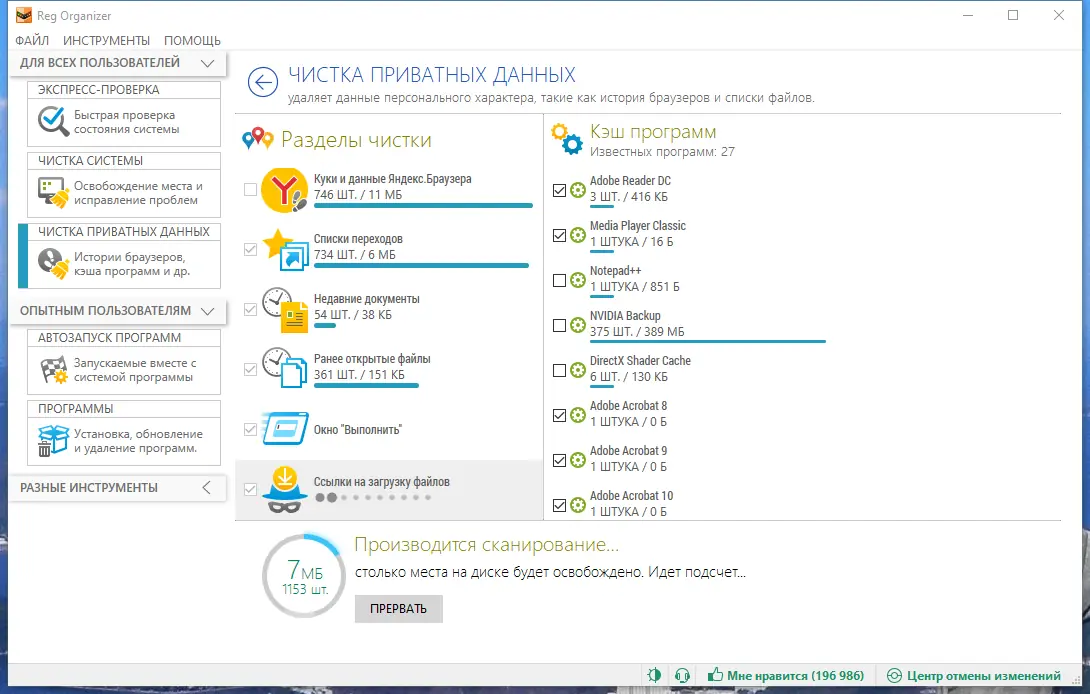Click the gear icon next to Adobe Acrobat 10

point(578,505)
